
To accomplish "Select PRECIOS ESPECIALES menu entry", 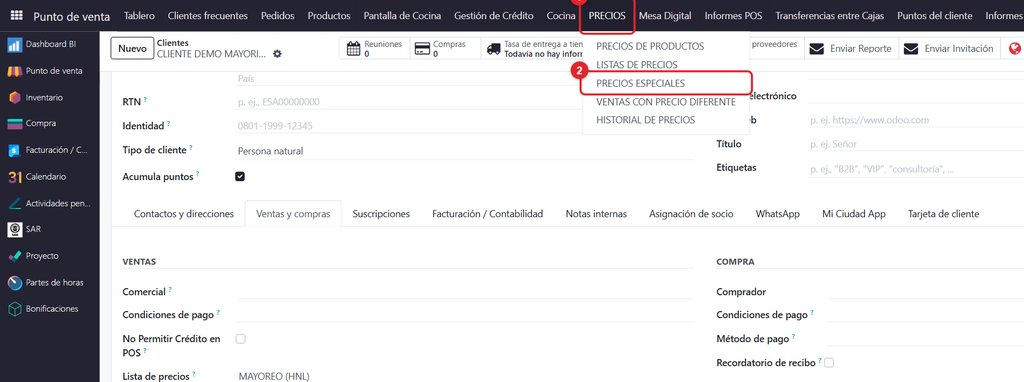I will [x=641, y=84].
